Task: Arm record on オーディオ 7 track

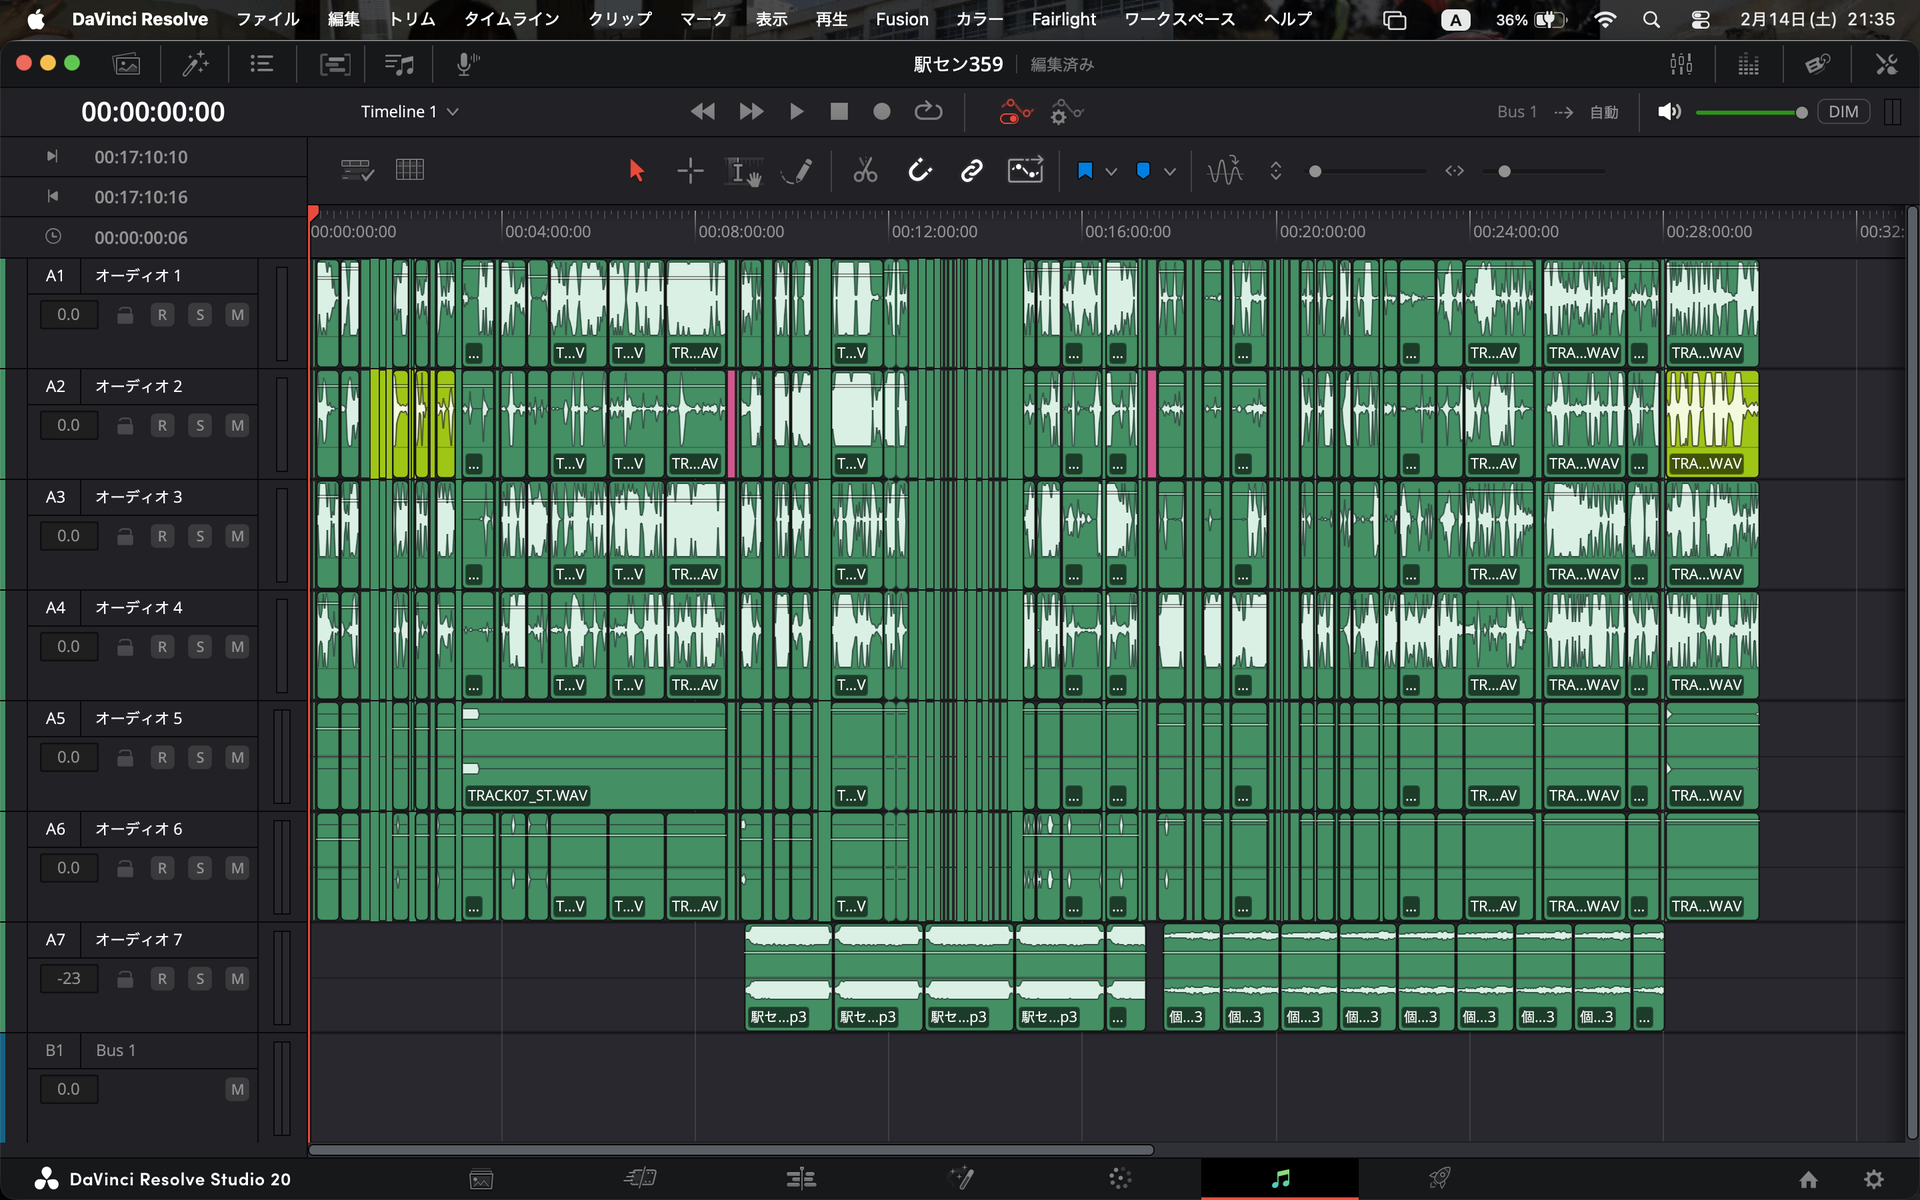Action: (162, 979)
